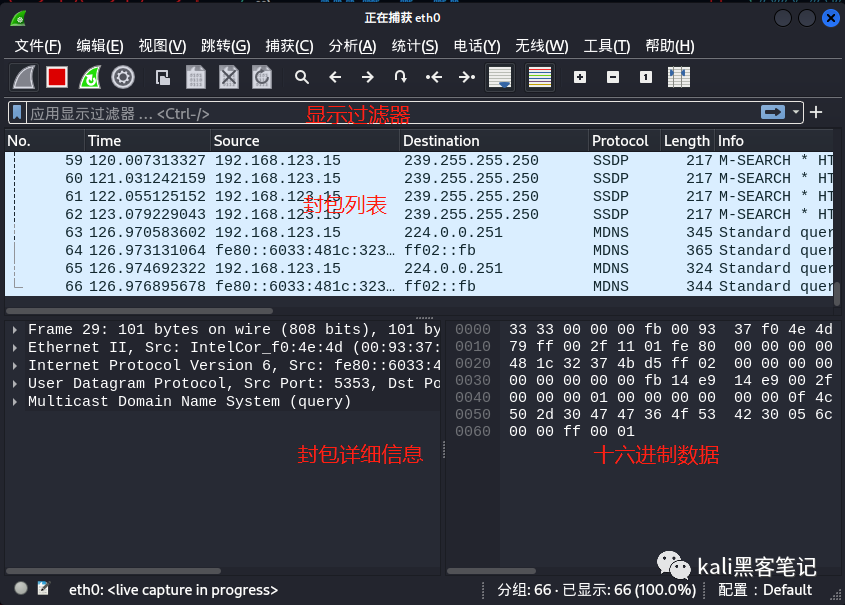Click the save capture file icon

(x=196, y=78)
